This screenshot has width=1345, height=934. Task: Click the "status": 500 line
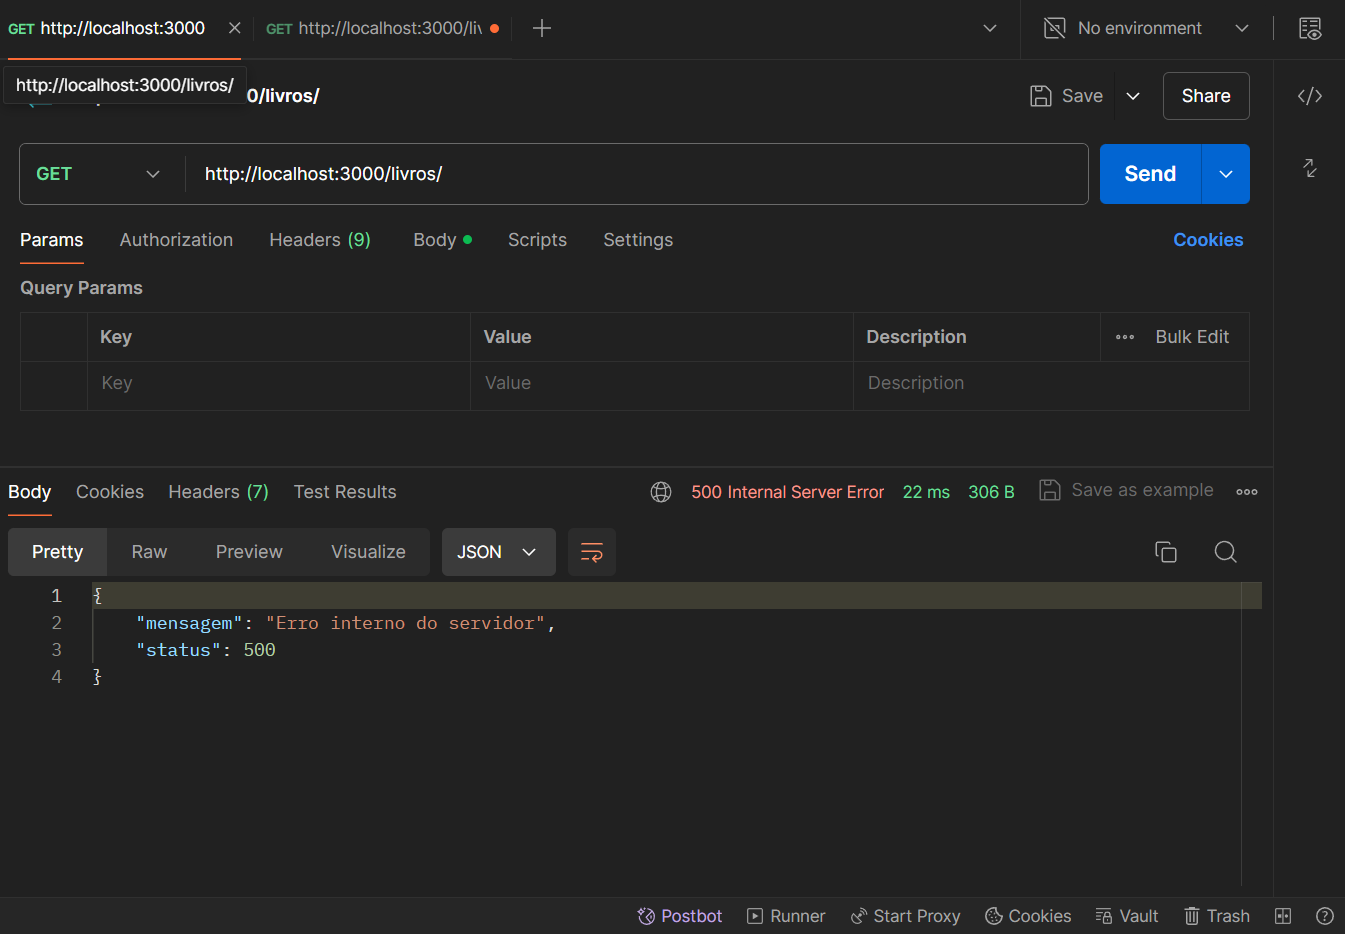206,650
